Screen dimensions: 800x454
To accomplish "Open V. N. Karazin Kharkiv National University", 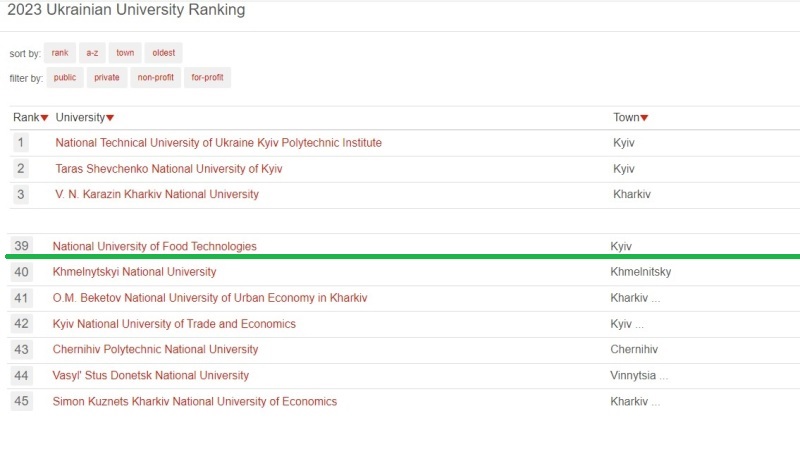I will (157, 194).
